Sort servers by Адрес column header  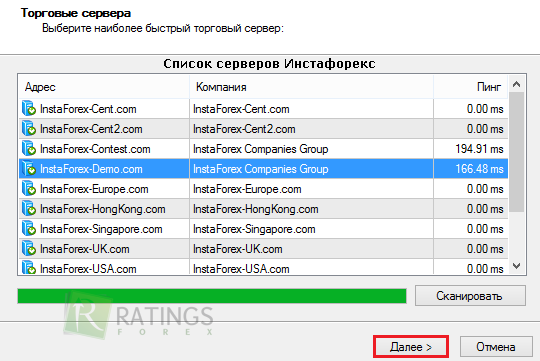[x=104, y=87]
